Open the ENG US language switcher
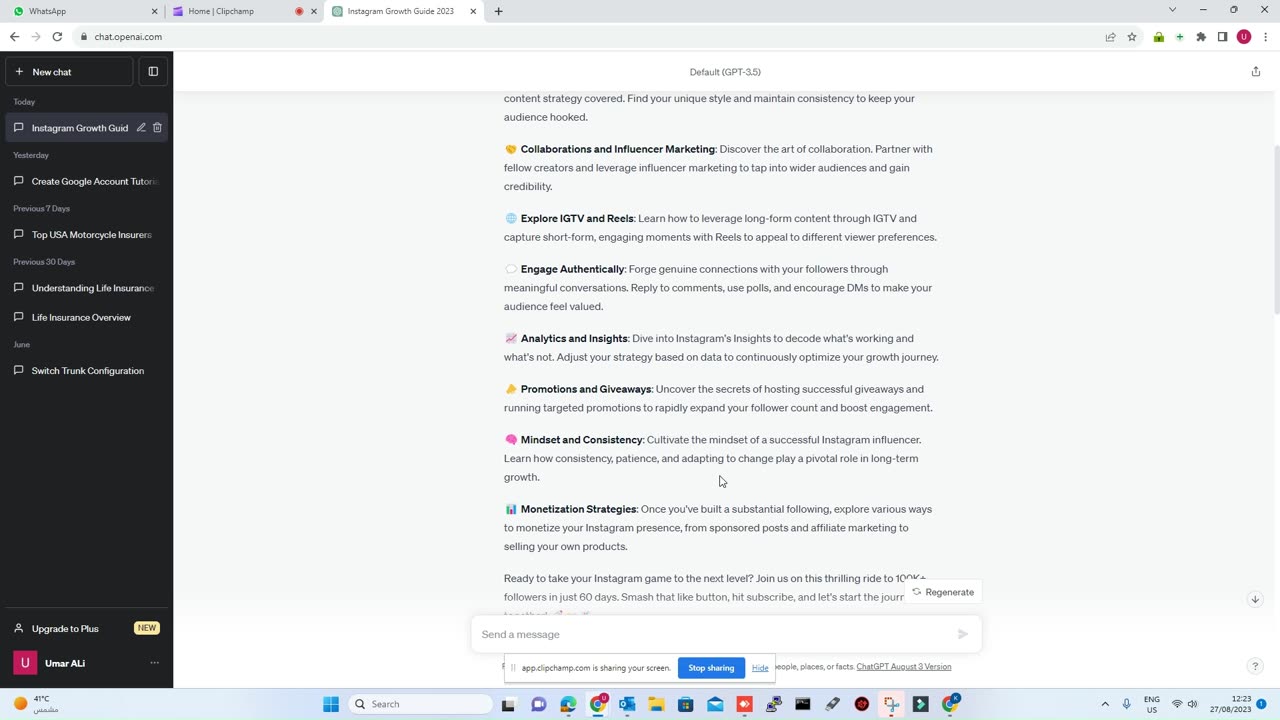 (x=1152, y=704)
